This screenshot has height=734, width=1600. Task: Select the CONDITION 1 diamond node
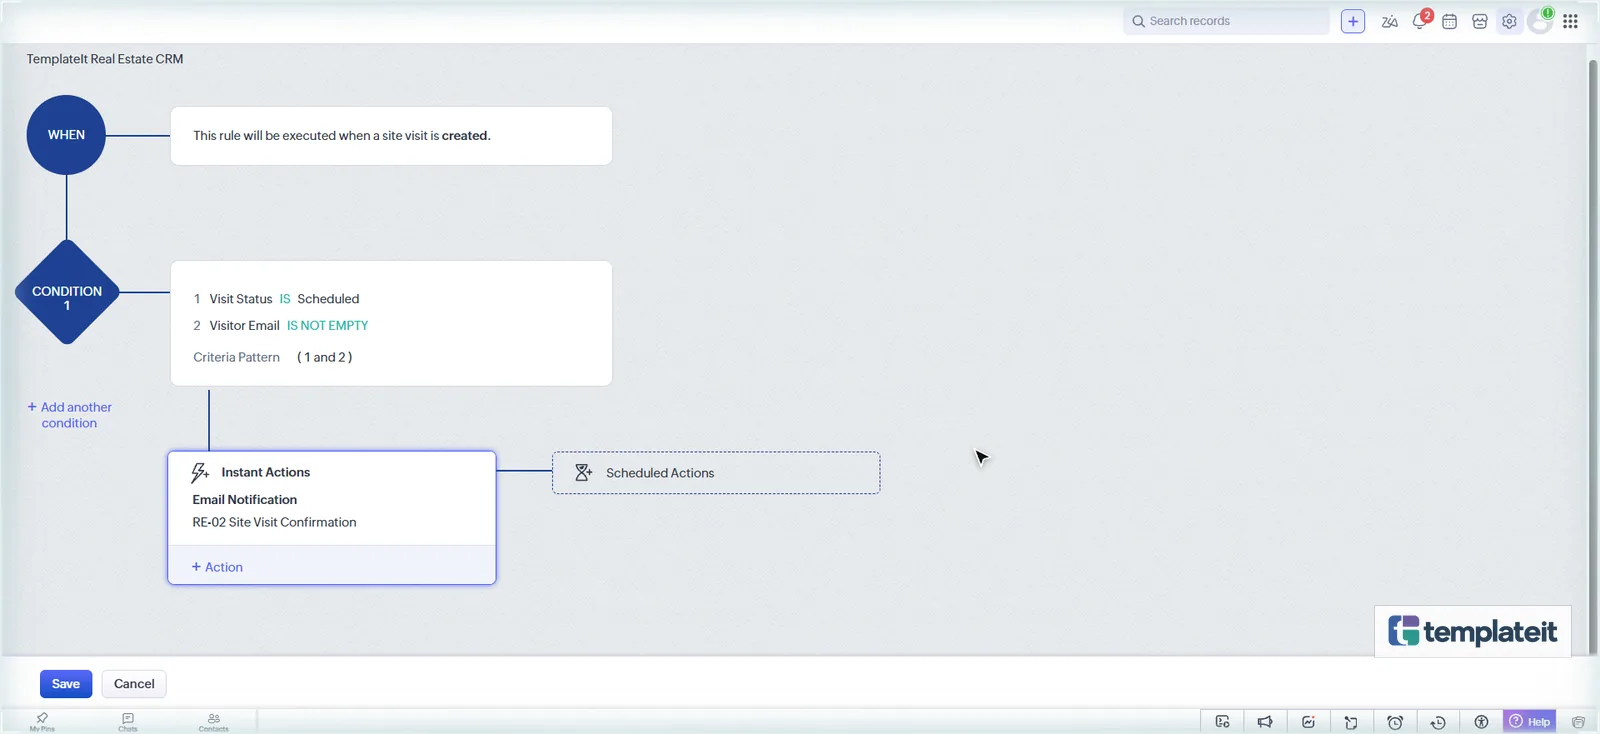(67, 292)
